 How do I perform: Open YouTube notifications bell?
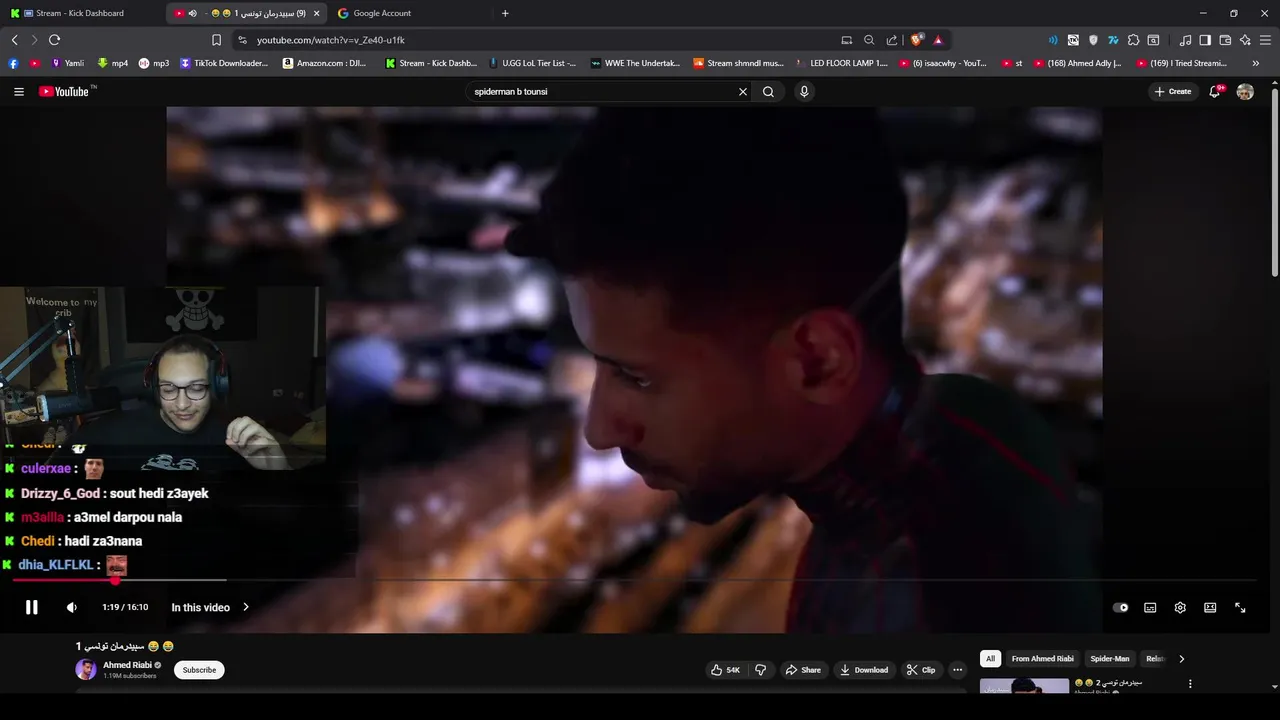1215,91
